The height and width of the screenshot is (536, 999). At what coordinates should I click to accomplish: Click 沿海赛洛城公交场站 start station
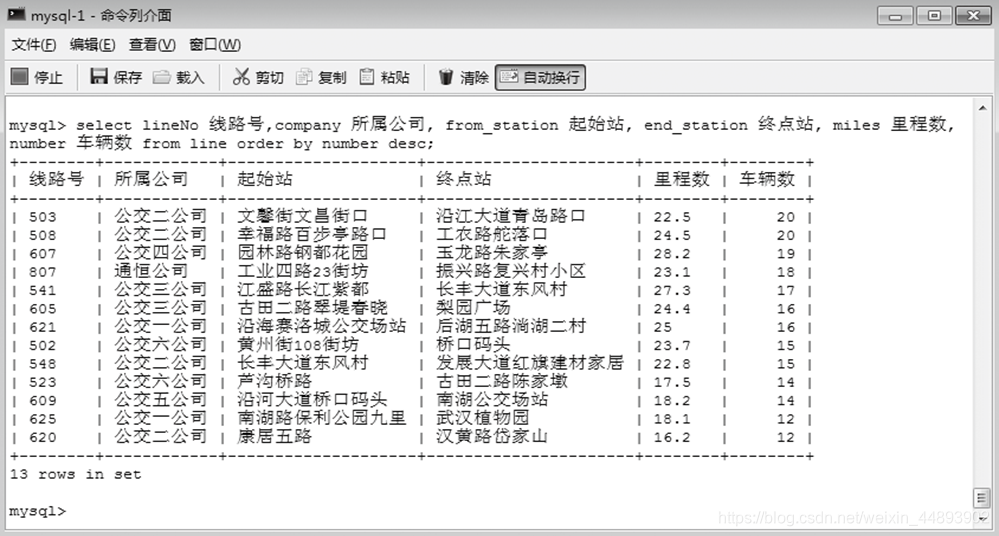tap(322, 326)
